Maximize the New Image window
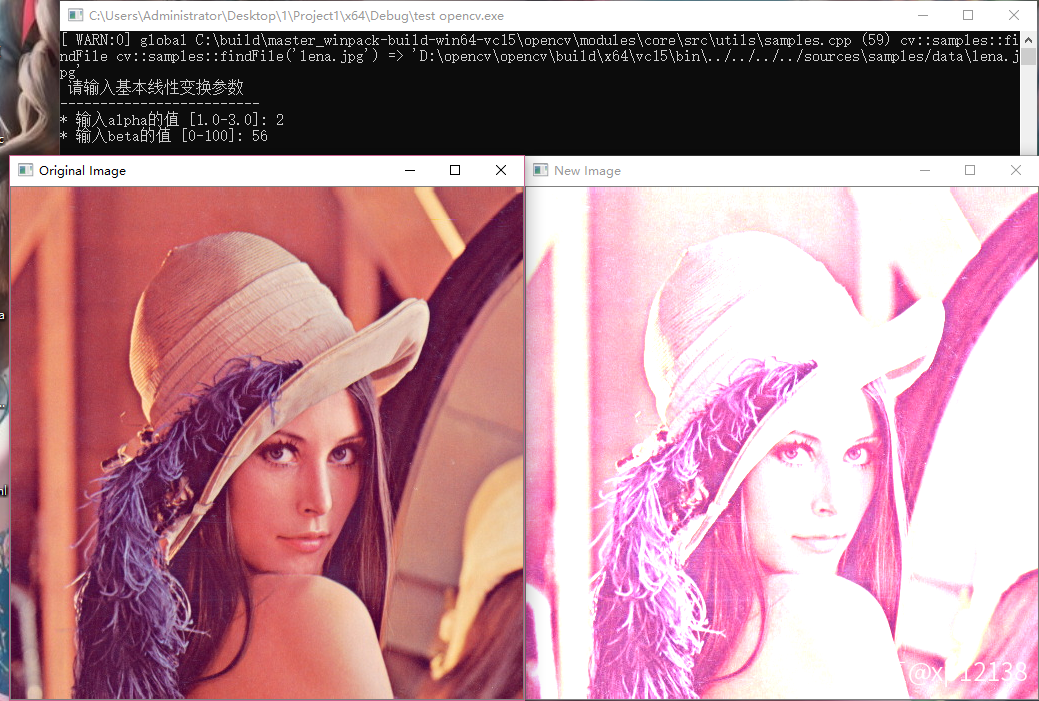This screenshot has width=1039, height=701. point(970,170)
